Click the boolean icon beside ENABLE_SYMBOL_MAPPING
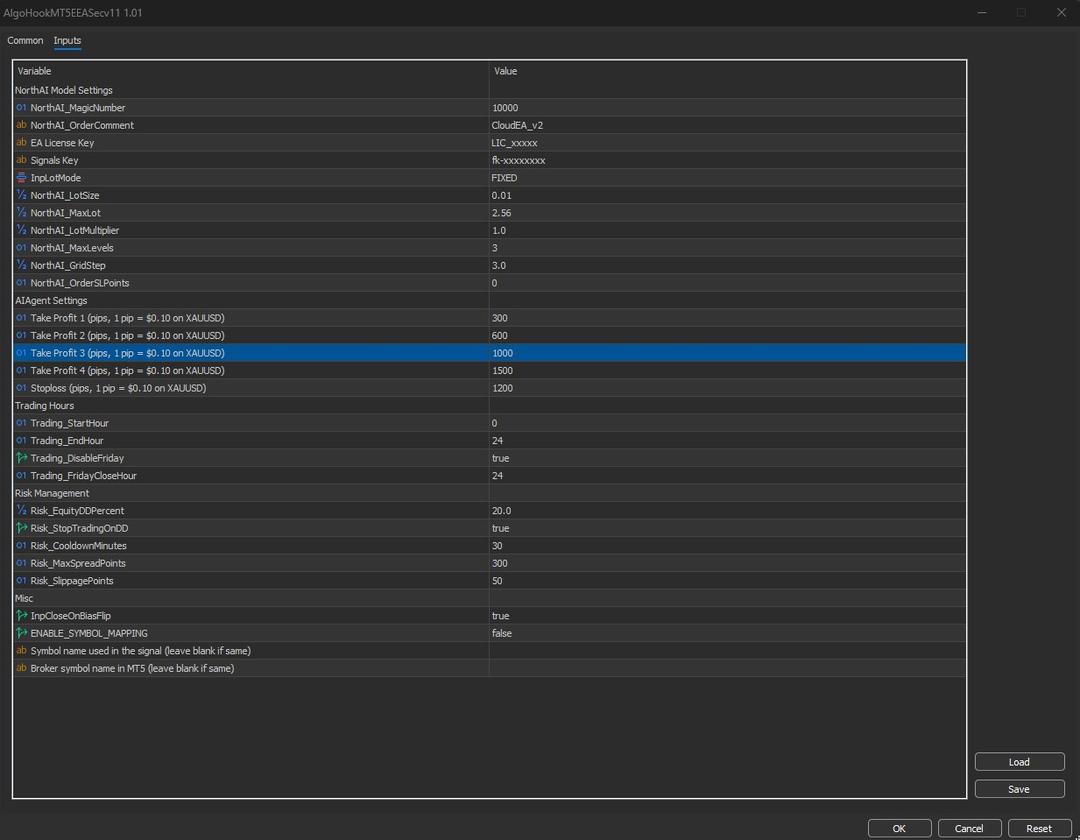The image size is (1080, 840). pyautogui.click(x=21, y=633)
